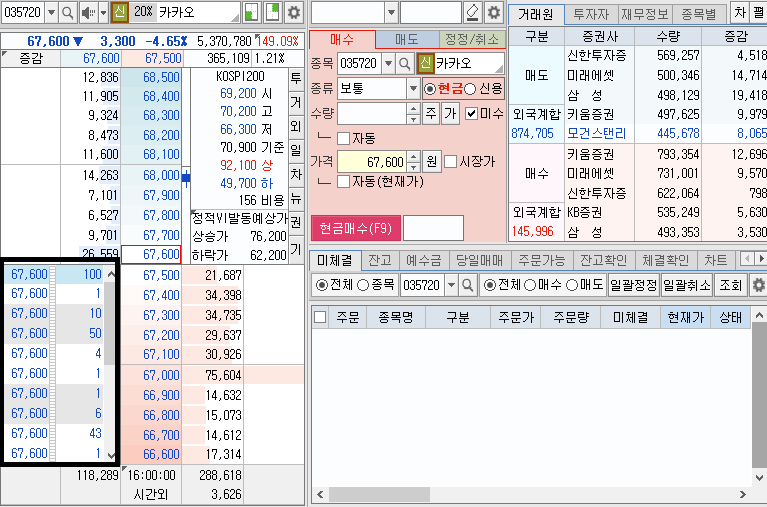767x507 pixels.
Task: Enable the 자동 checkbox under 수량
Action: point(344,138)
